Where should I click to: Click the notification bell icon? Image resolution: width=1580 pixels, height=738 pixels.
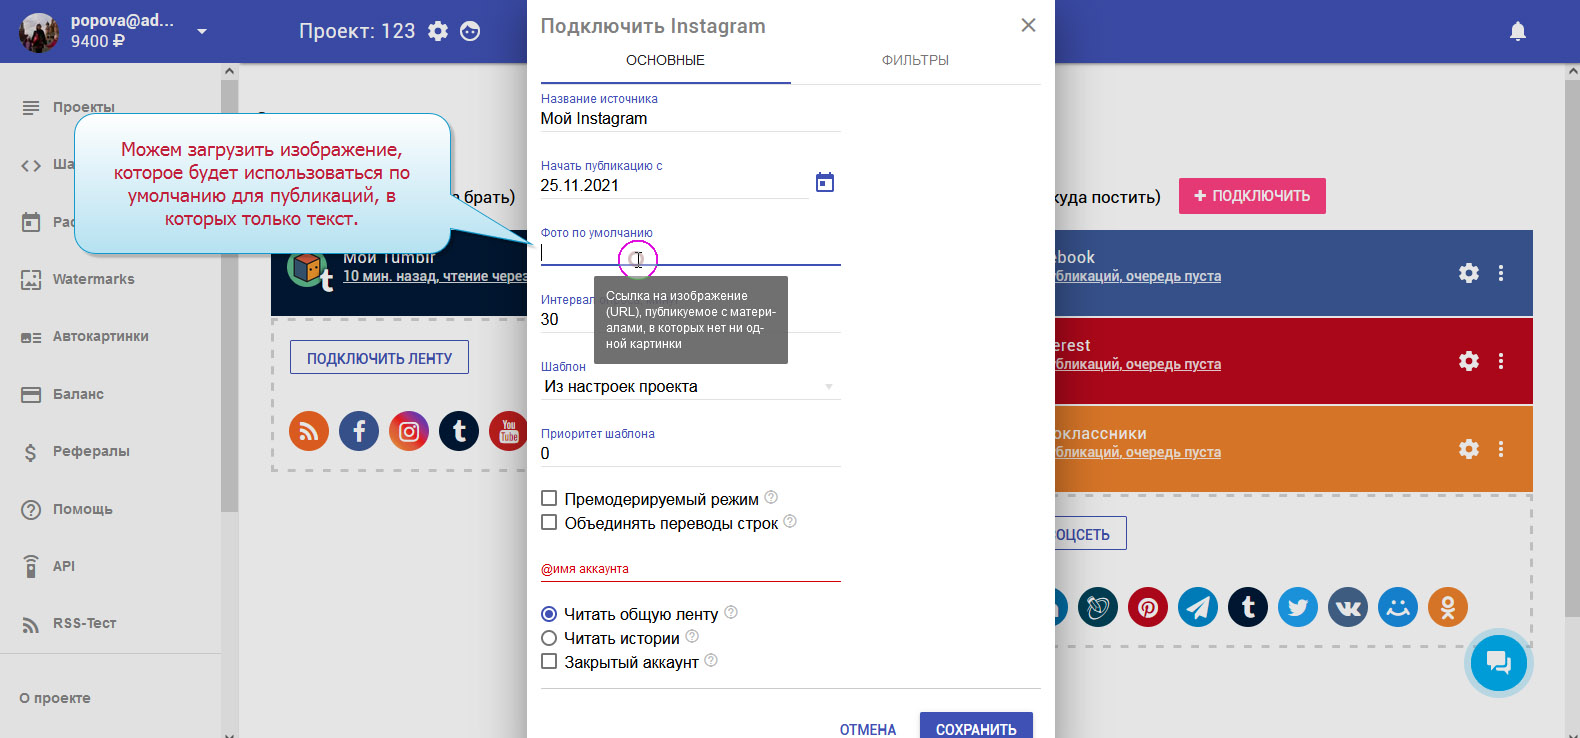(1517, 31)
